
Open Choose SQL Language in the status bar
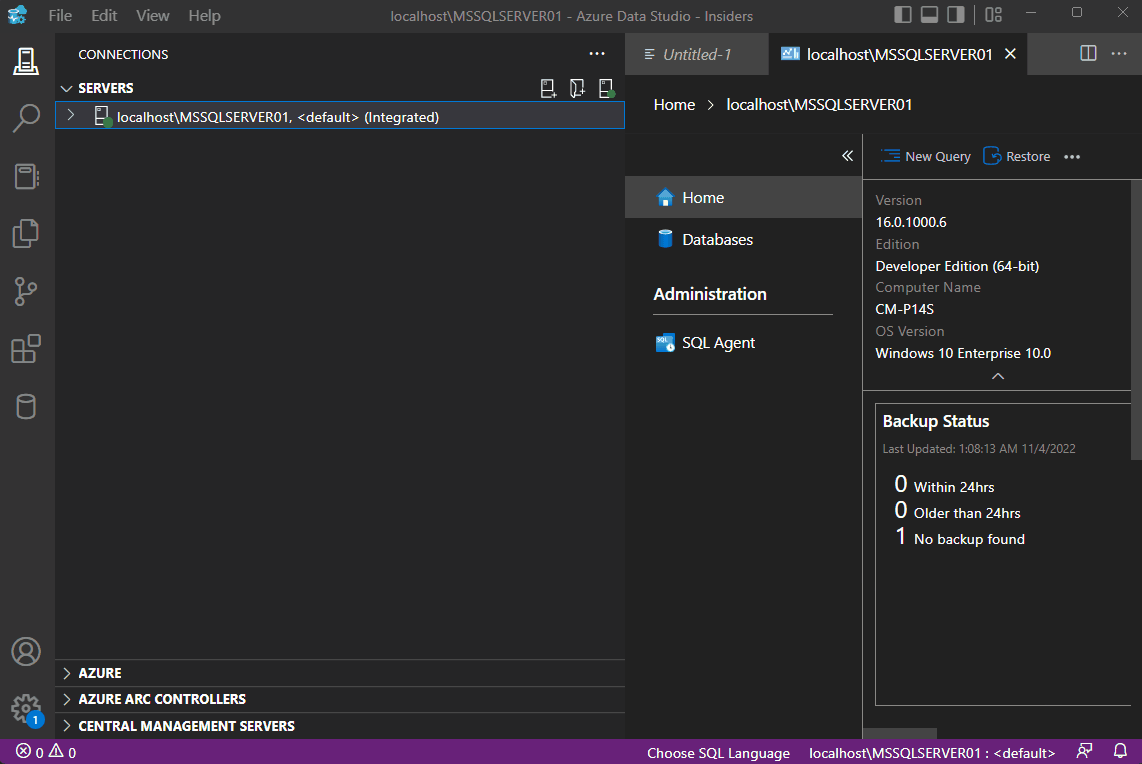pos(718,752)
